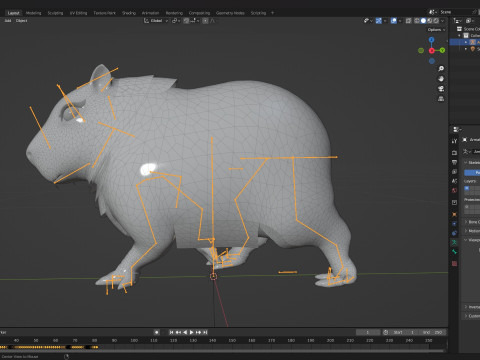
Task: Open the proportional editing falloff icon
Action: click(x=213, y=21)
